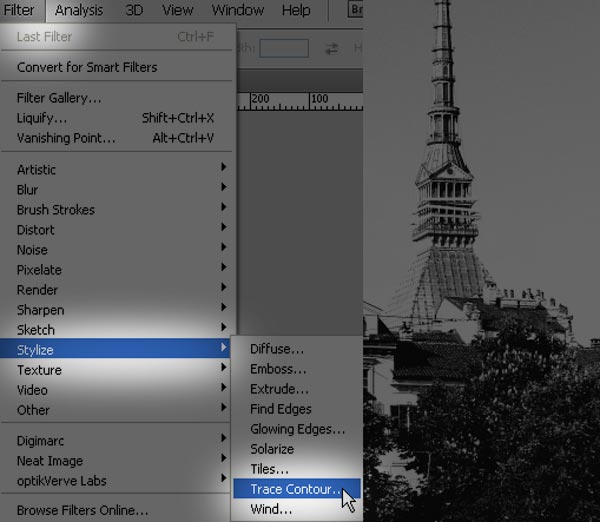
Task: Expand the Other filter submenu
Action: click(x=116, y=410)
